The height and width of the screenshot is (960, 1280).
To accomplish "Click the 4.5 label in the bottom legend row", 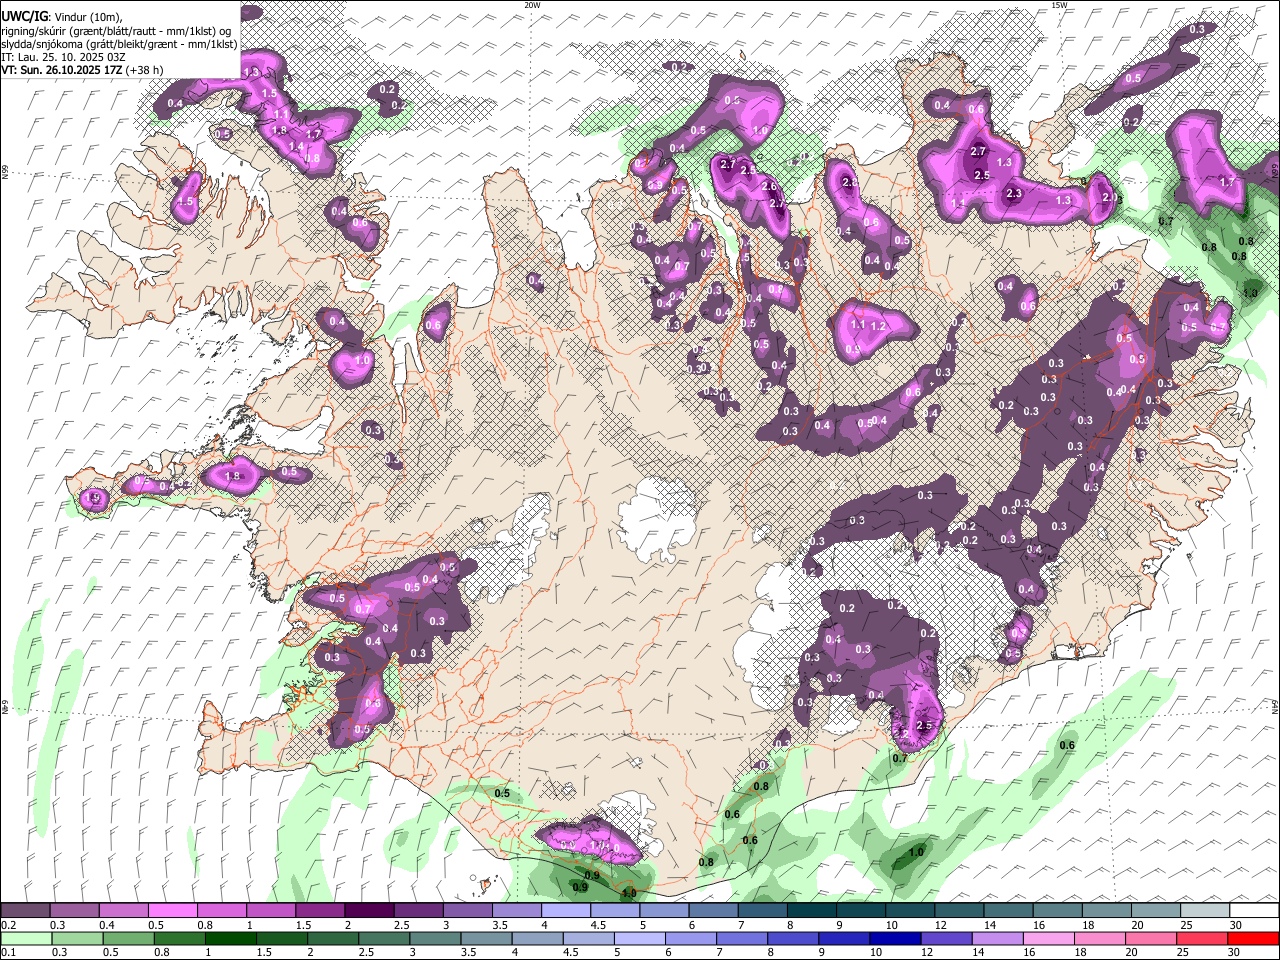I will coord(571,952).
